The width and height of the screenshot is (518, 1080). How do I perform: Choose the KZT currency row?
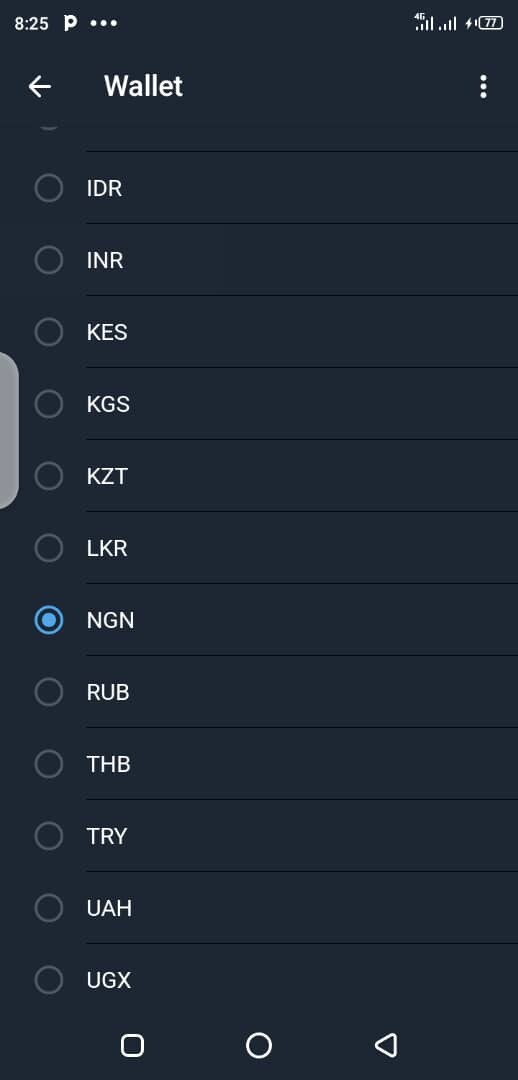pos(259,476)
